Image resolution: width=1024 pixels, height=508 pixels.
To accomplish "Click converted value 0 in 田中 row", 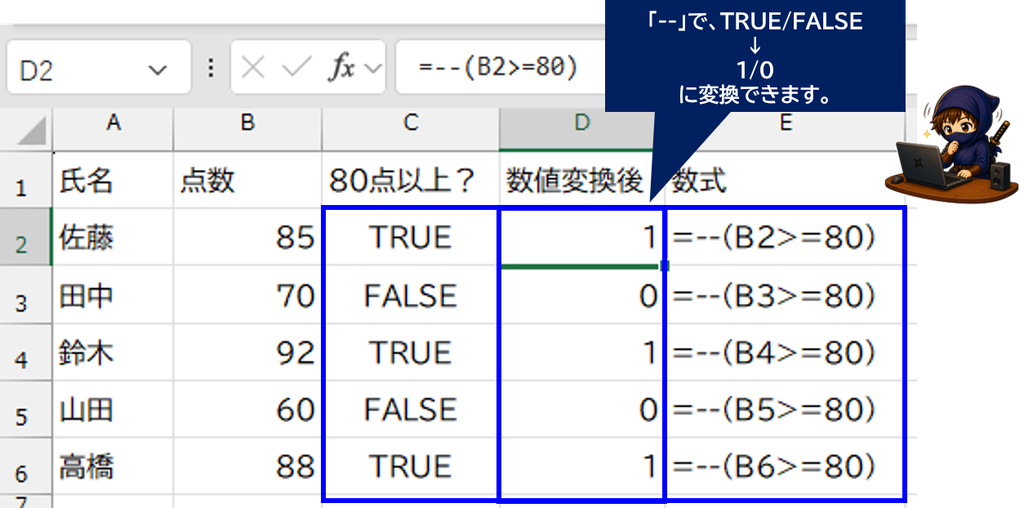I will [581, 295].
